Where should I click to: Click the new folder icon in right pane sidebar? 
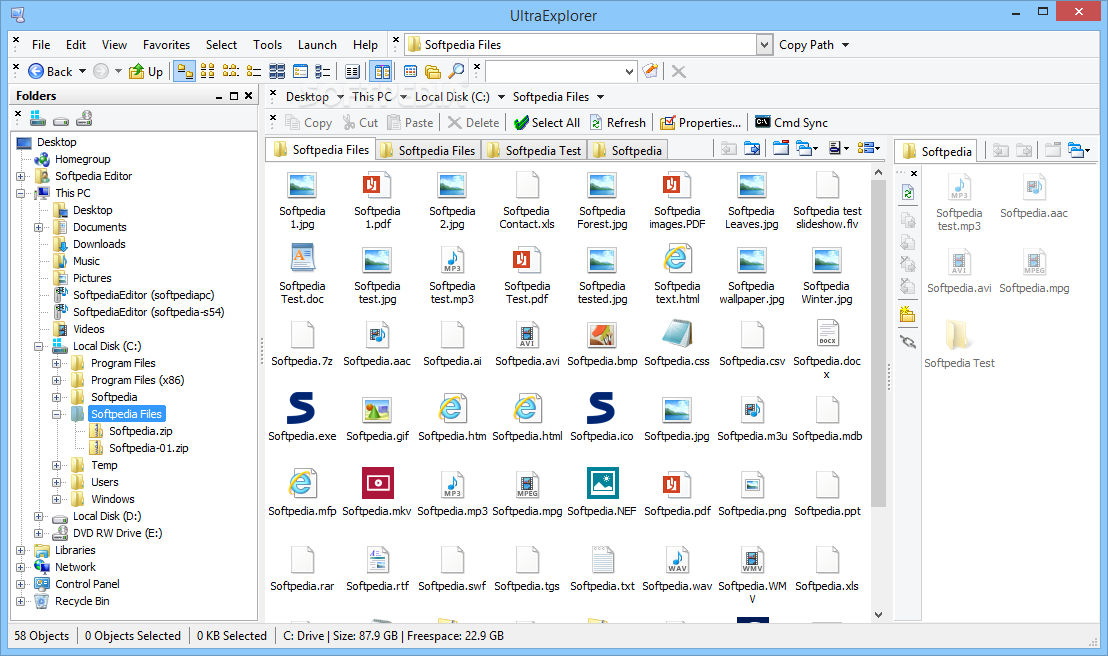point(908,314)
